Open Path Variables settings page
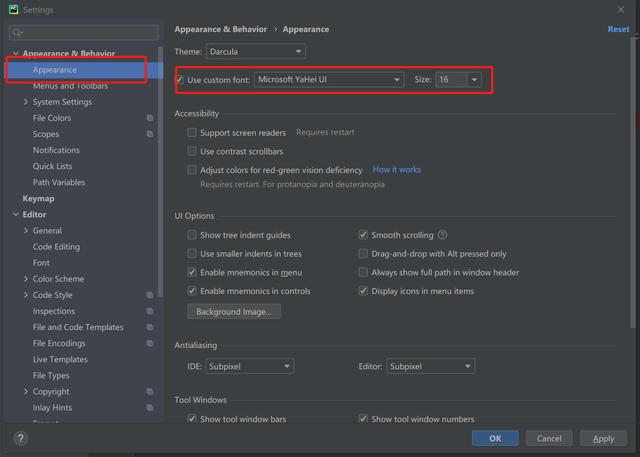The height and width of the screenshot is (457, 640). [x=59, y=182]
